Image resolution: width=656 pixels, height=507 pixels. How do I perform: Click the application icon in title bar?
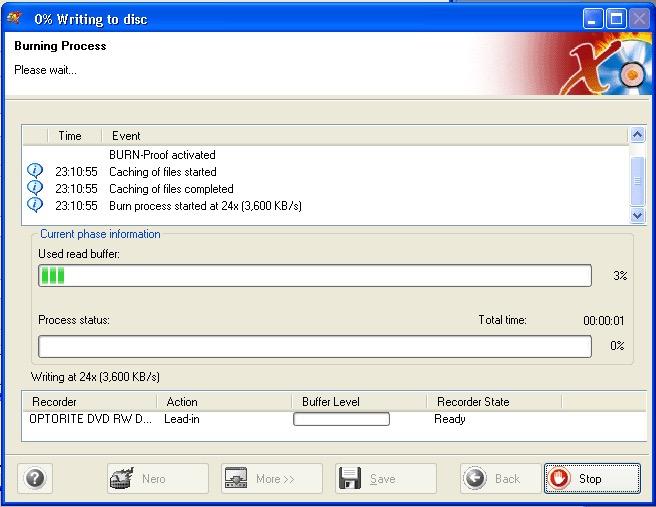pos(15,18)
